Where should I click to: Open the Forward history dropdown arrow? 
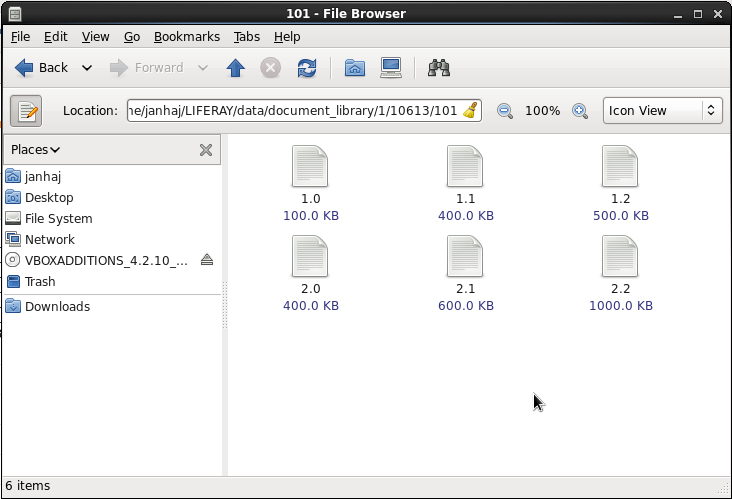[203, 68]
